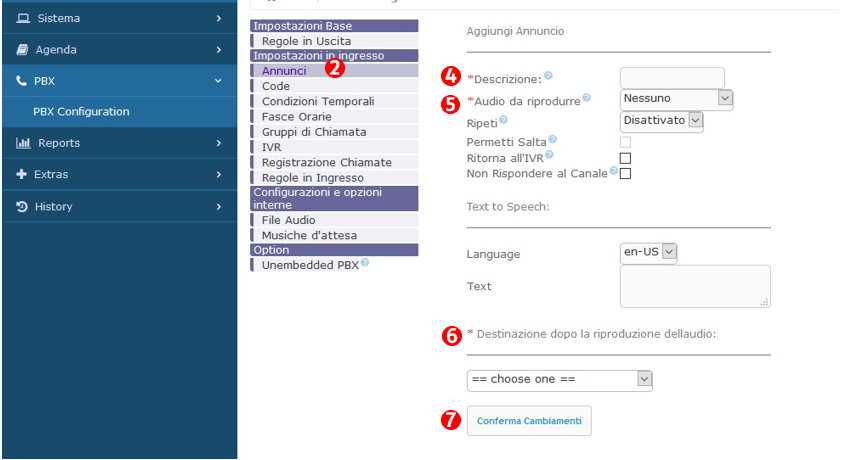Click the help icon next to Descrizione
Viewport: 842px width, 460px height.
(548, 76)
